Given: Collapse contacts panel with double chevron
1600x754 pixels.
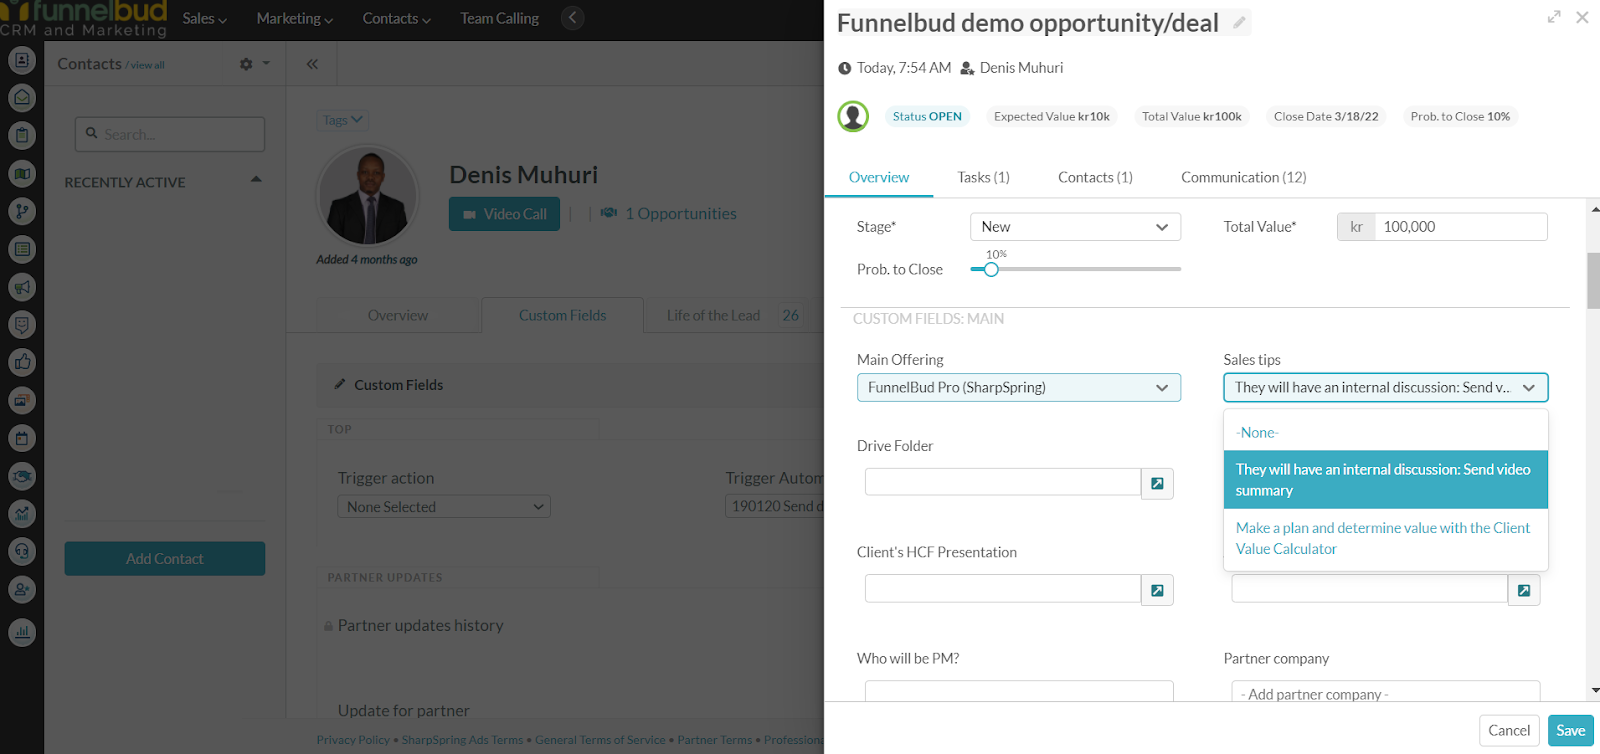Looking at the screenshot, I should click(x=312, y=64).
